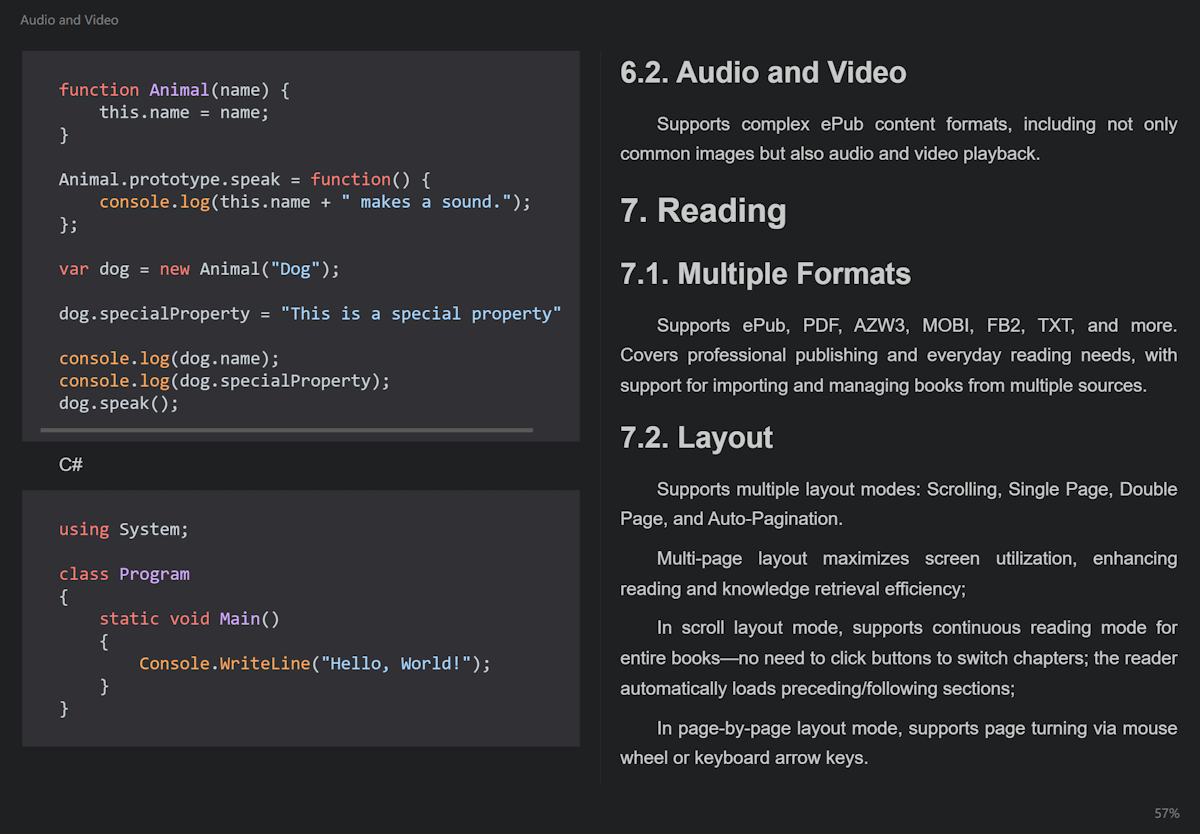Screen dimensions: 1200x834
Task: Click the "7.1. Multiple Formats" heading
Action: (x=765, y=274)
